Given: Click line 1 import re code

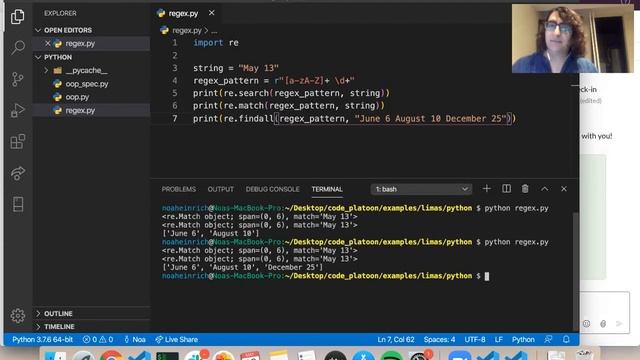Looking at the screenshot, I should pyautogui.click(x=216, y=42).
